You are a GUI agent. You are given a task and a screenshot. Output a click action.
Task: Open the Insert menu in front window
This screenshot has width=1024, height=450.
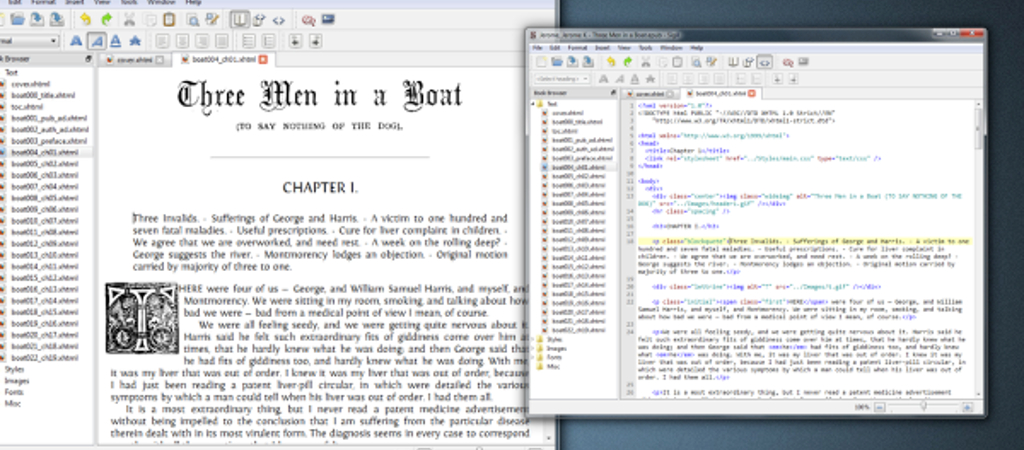coord(602,48)
